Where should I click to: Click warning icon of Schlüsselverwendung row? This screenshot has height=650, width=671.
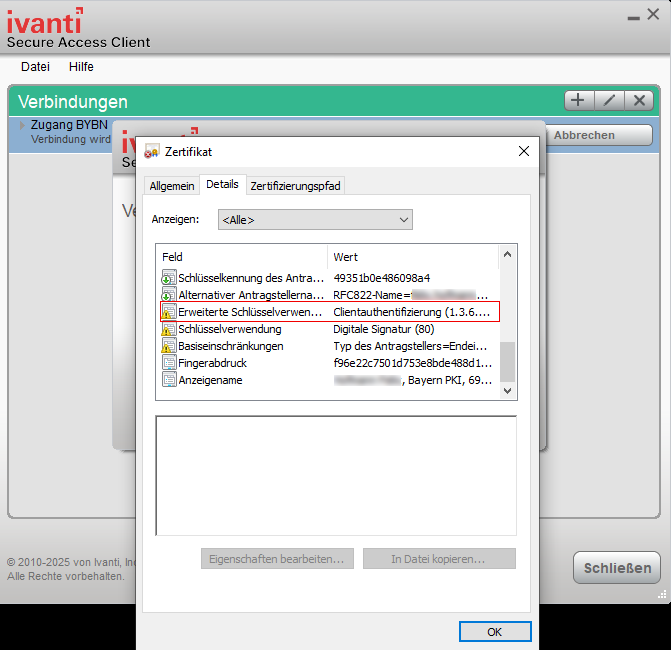(x=169, y=329)
